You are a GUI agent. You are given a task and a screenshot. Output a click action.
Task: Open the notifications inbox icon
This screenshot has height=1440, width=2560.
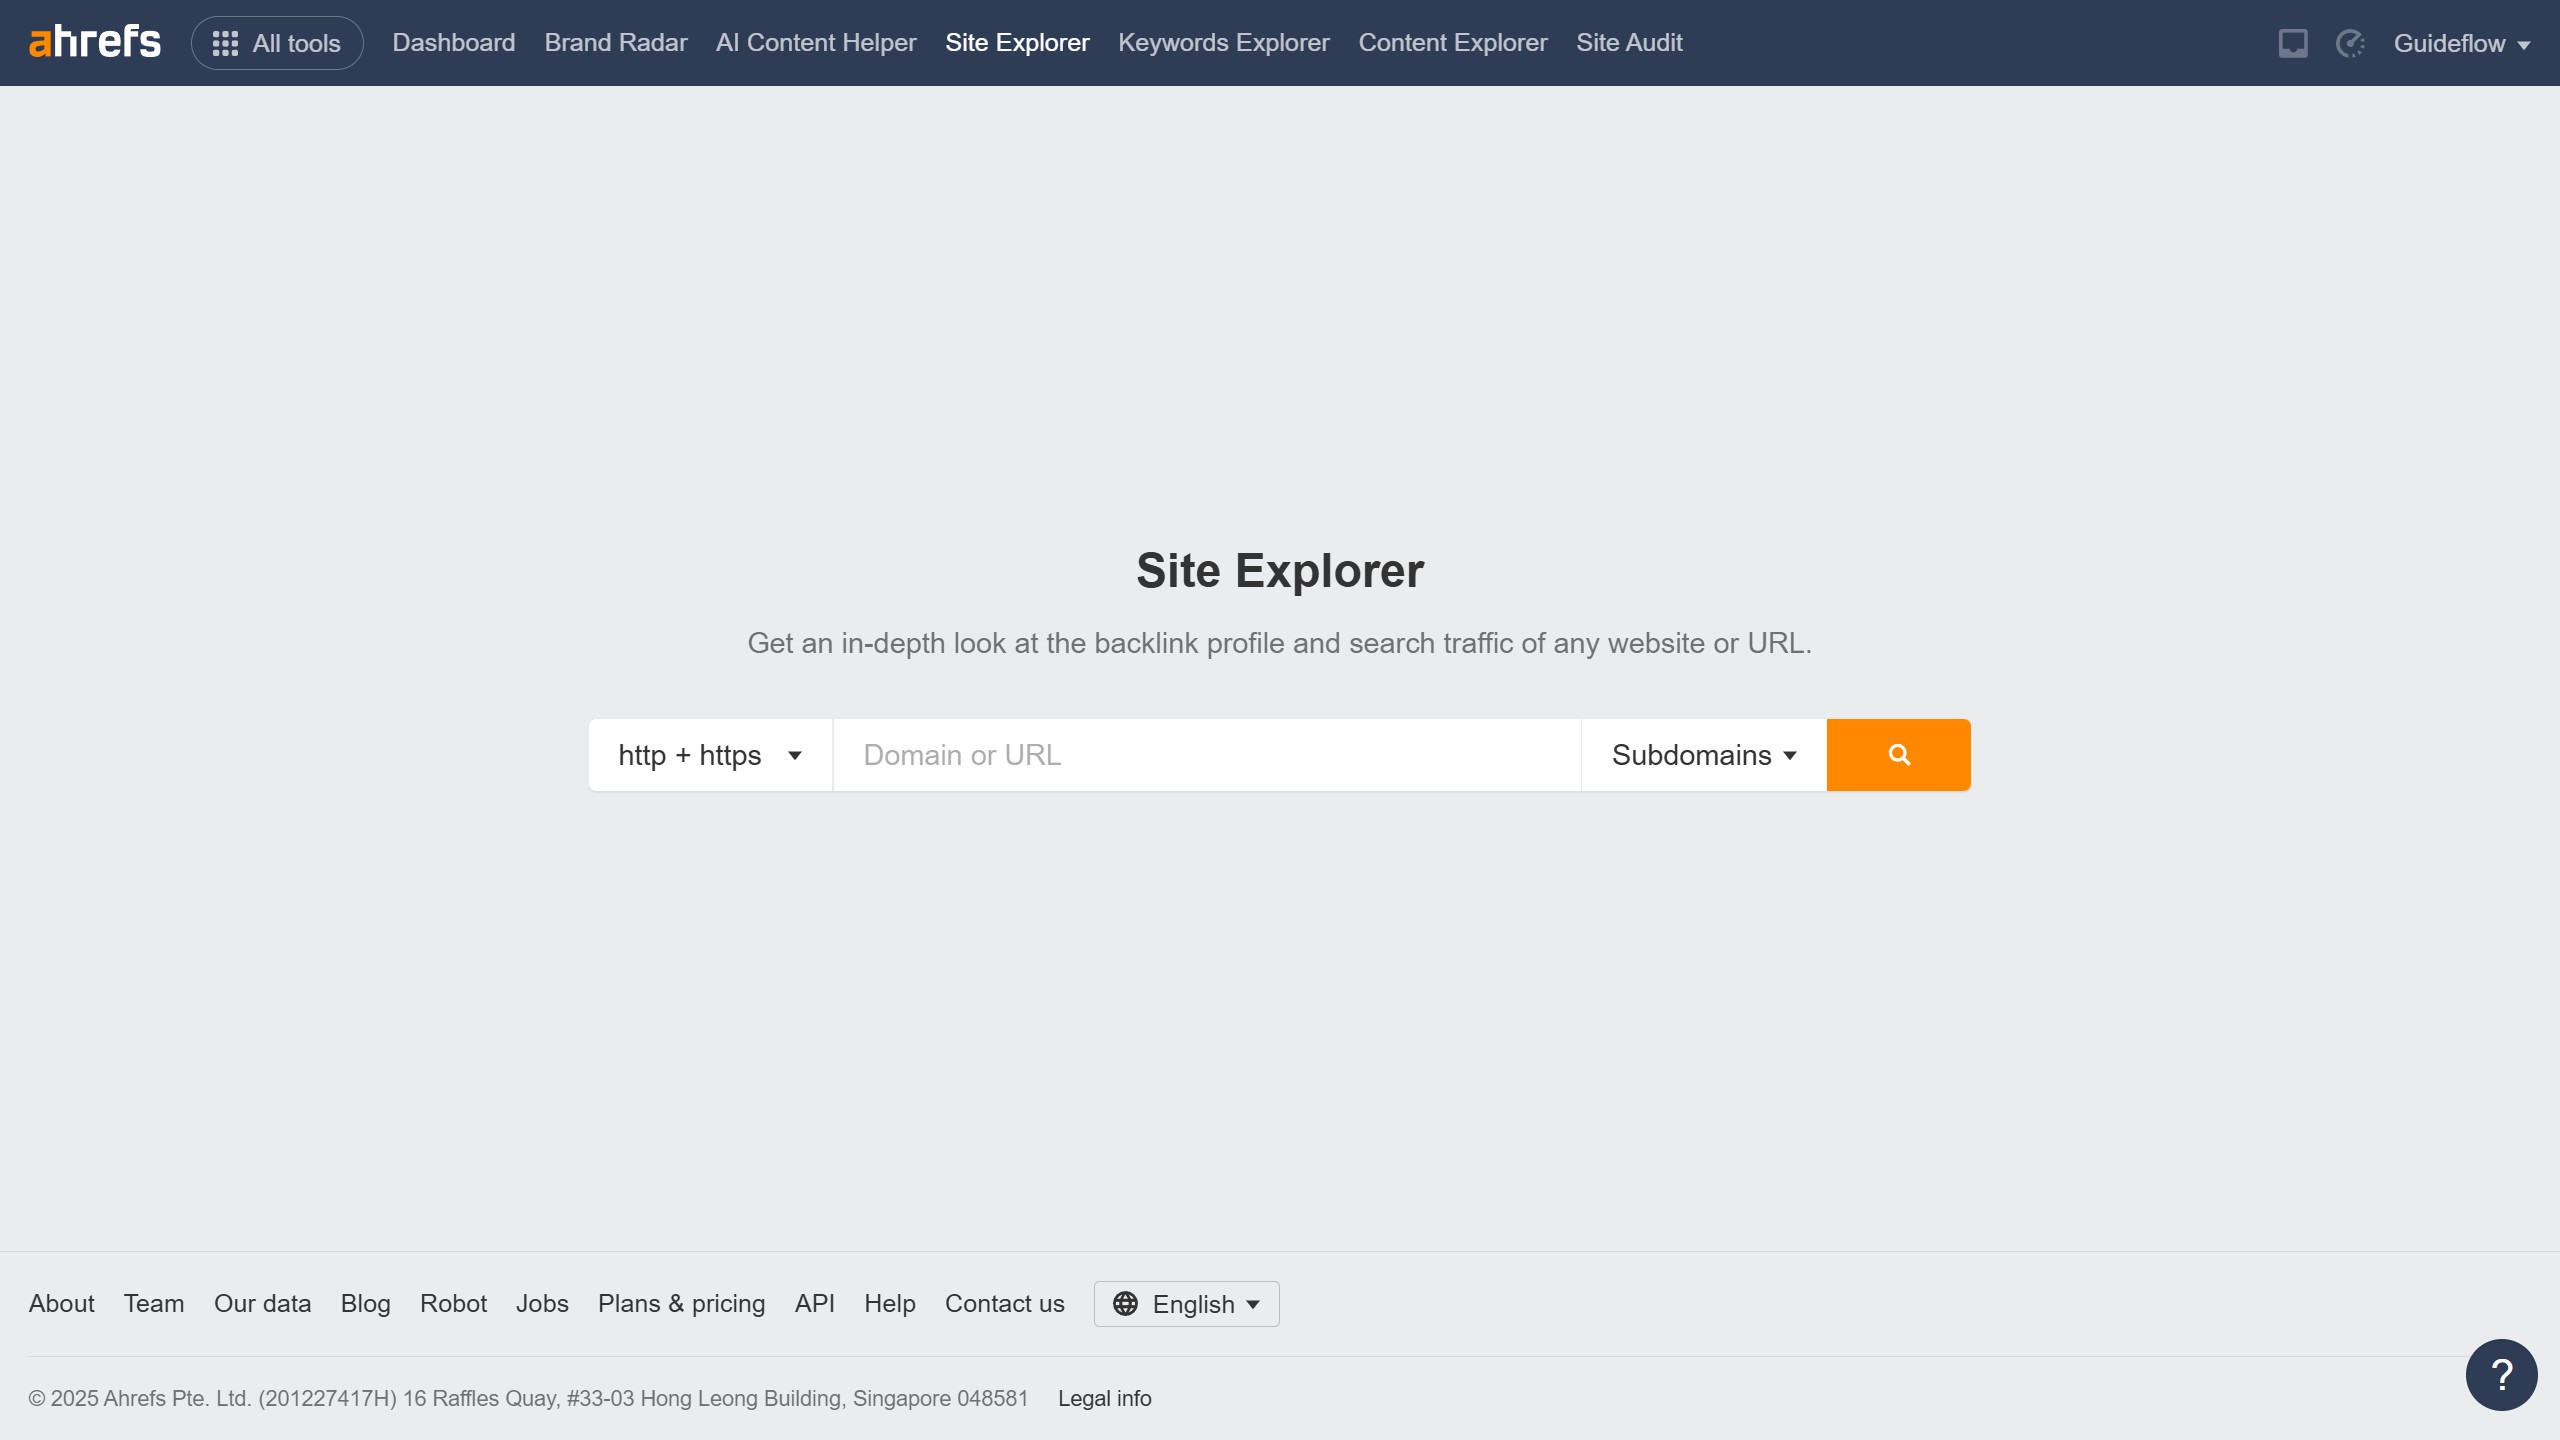[x=2293, y=43]
